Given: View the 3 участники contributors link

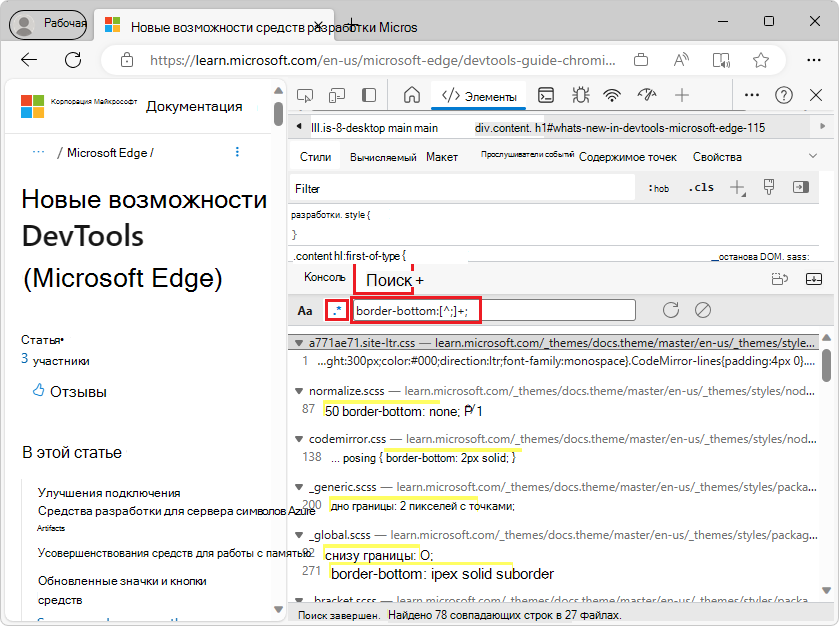Looking at the screenshot, I should click(55, 360).
